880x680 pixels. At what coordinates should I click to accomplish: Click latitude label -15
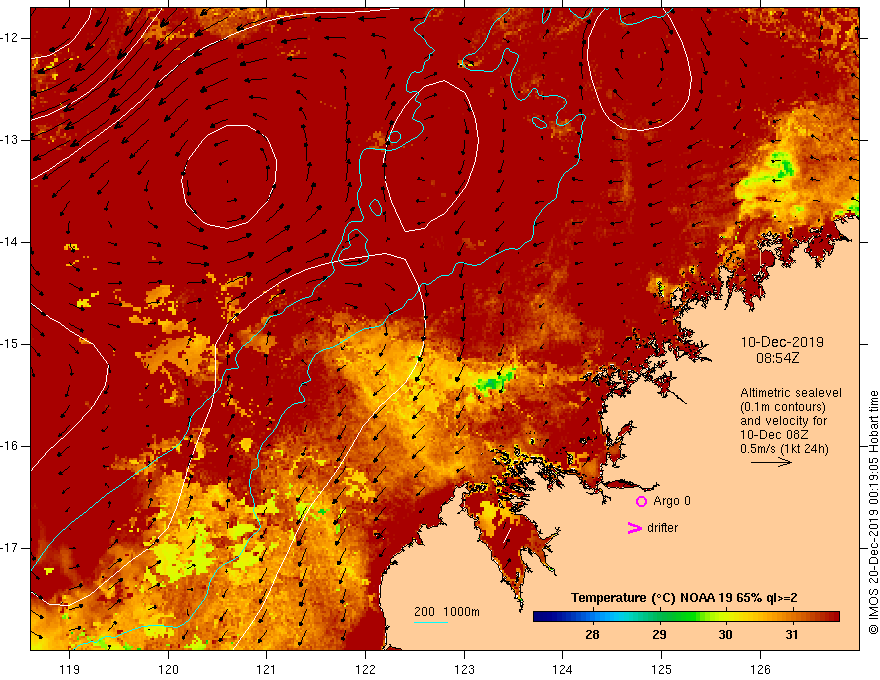pos(9,344)
